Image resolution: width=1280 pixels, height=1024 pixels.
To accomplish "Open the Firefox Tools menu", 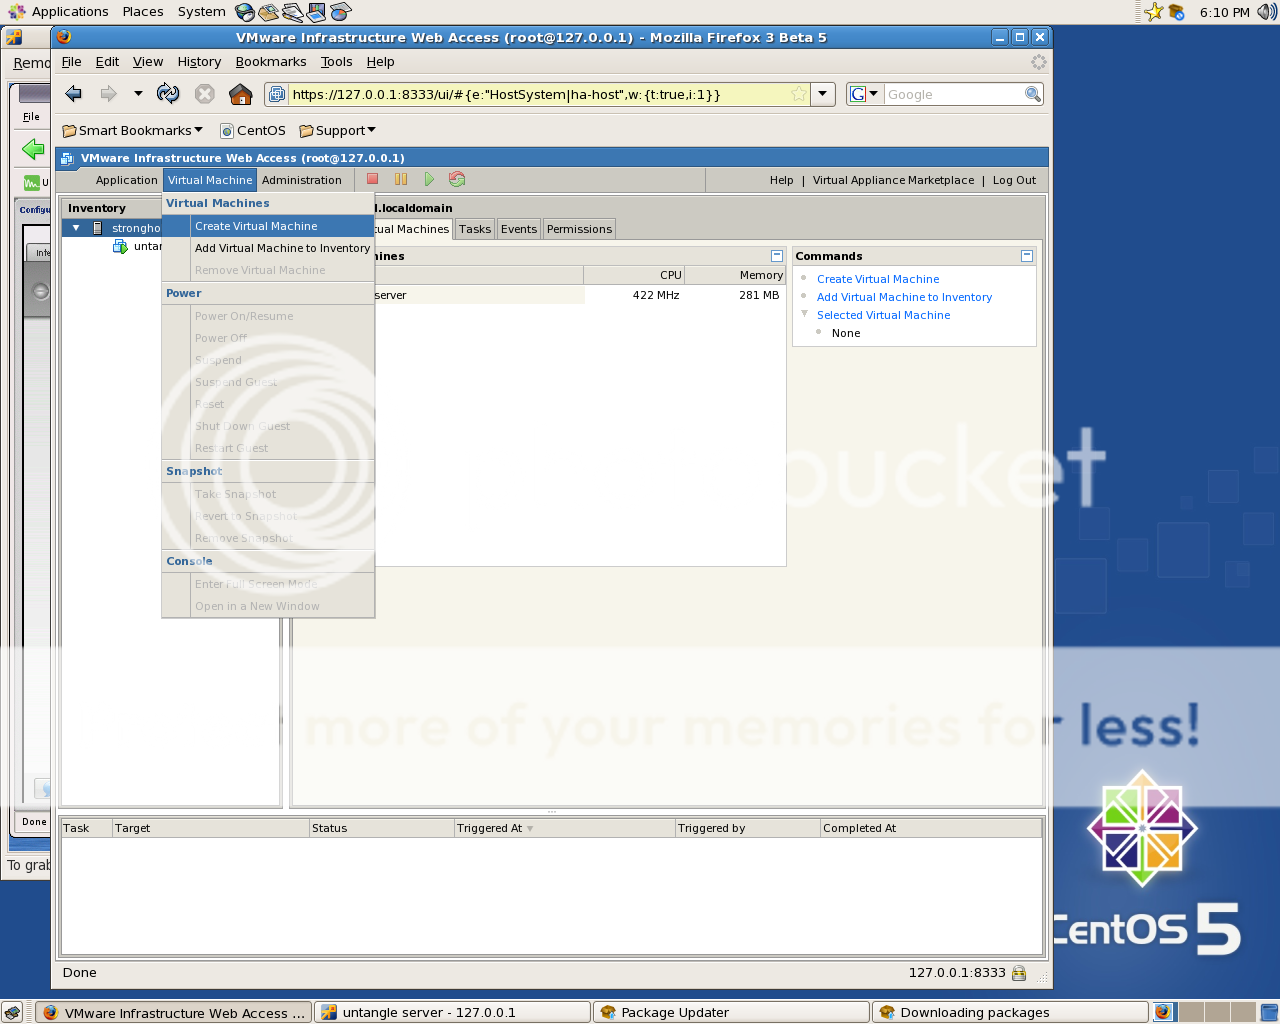I will coord(337,61).
